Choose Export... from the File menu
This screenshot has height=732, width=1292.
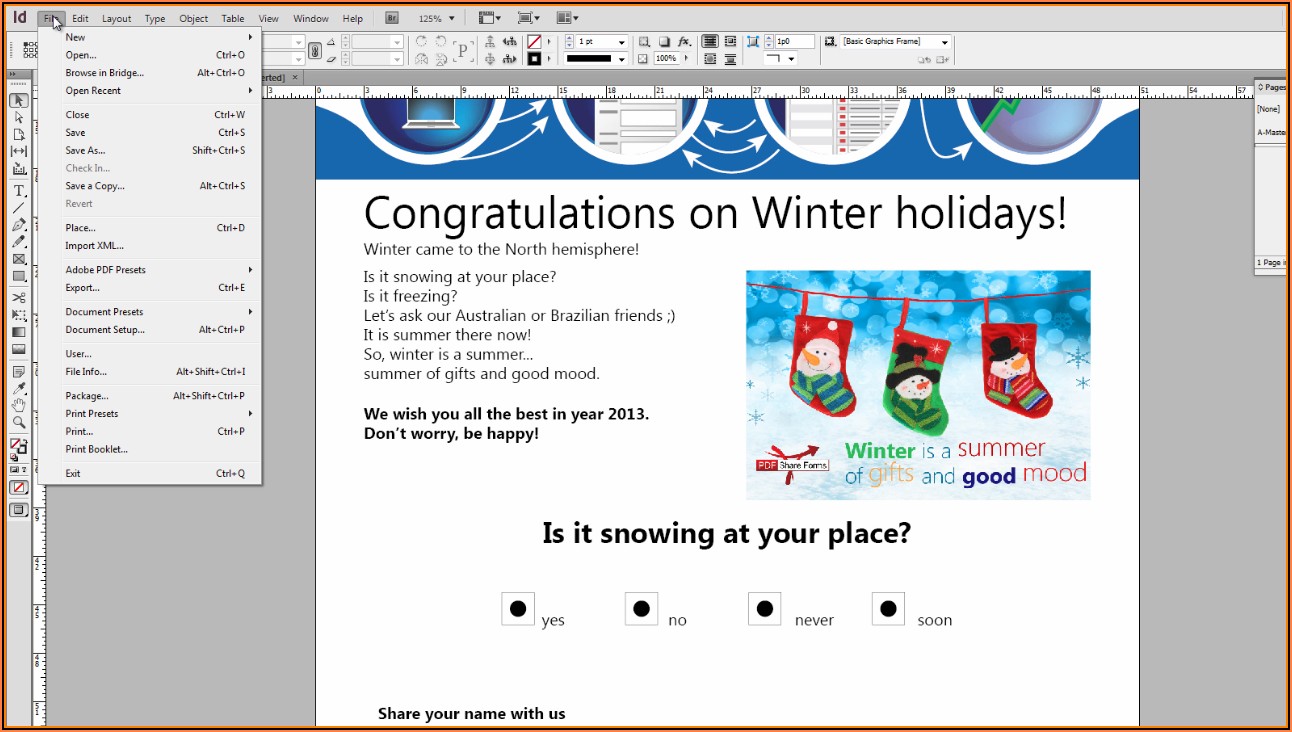83,288
